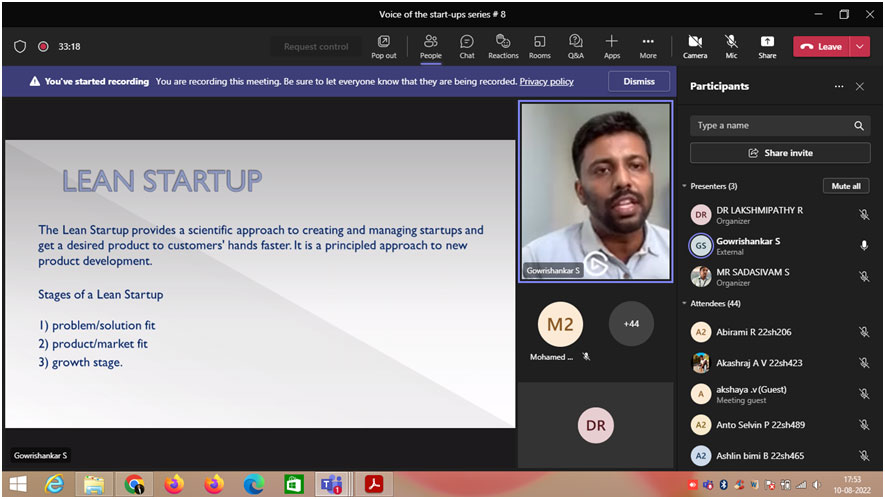Collapse the Presenters (3) section
The width and height of the screenshot is (885, 499).
[x=685, y=186]
